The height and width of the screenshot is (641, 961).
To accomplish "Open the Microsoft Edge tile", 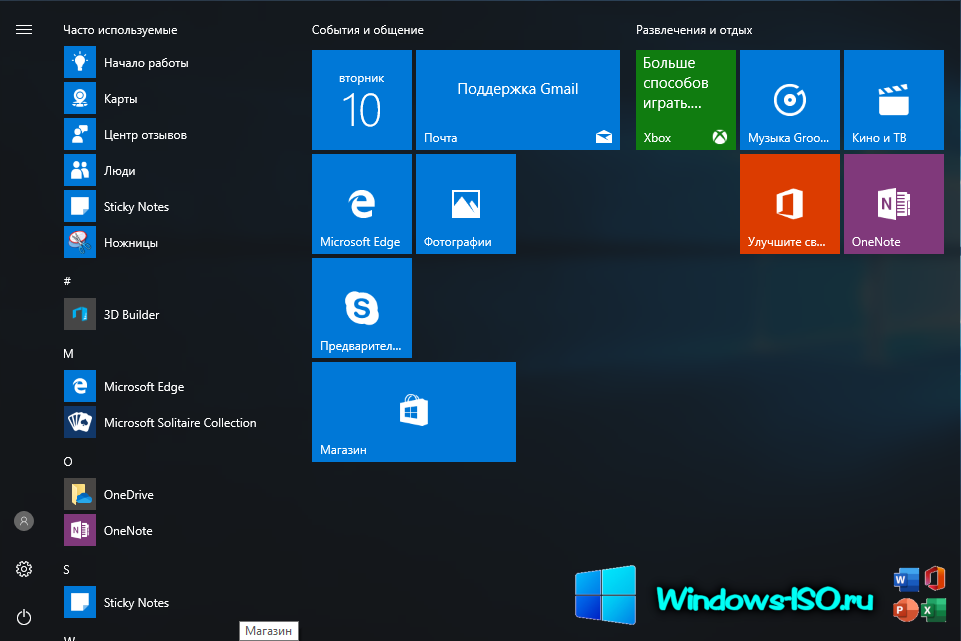I will coord(362,204).
